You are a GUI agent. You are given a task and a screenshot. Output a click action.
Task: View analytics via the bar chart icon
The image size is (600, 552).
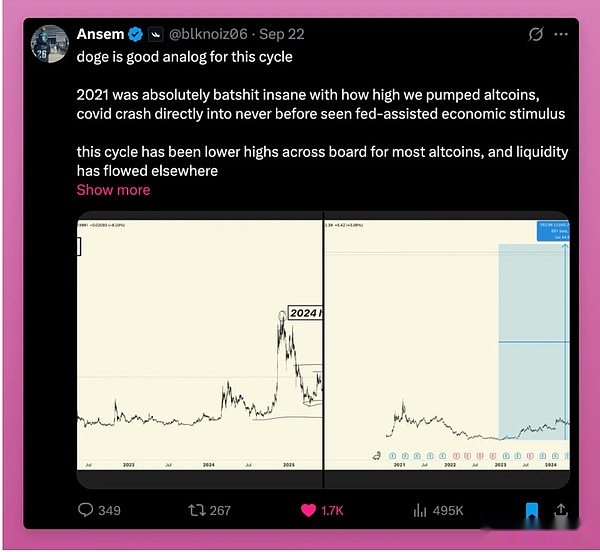(x=420, y=510)
